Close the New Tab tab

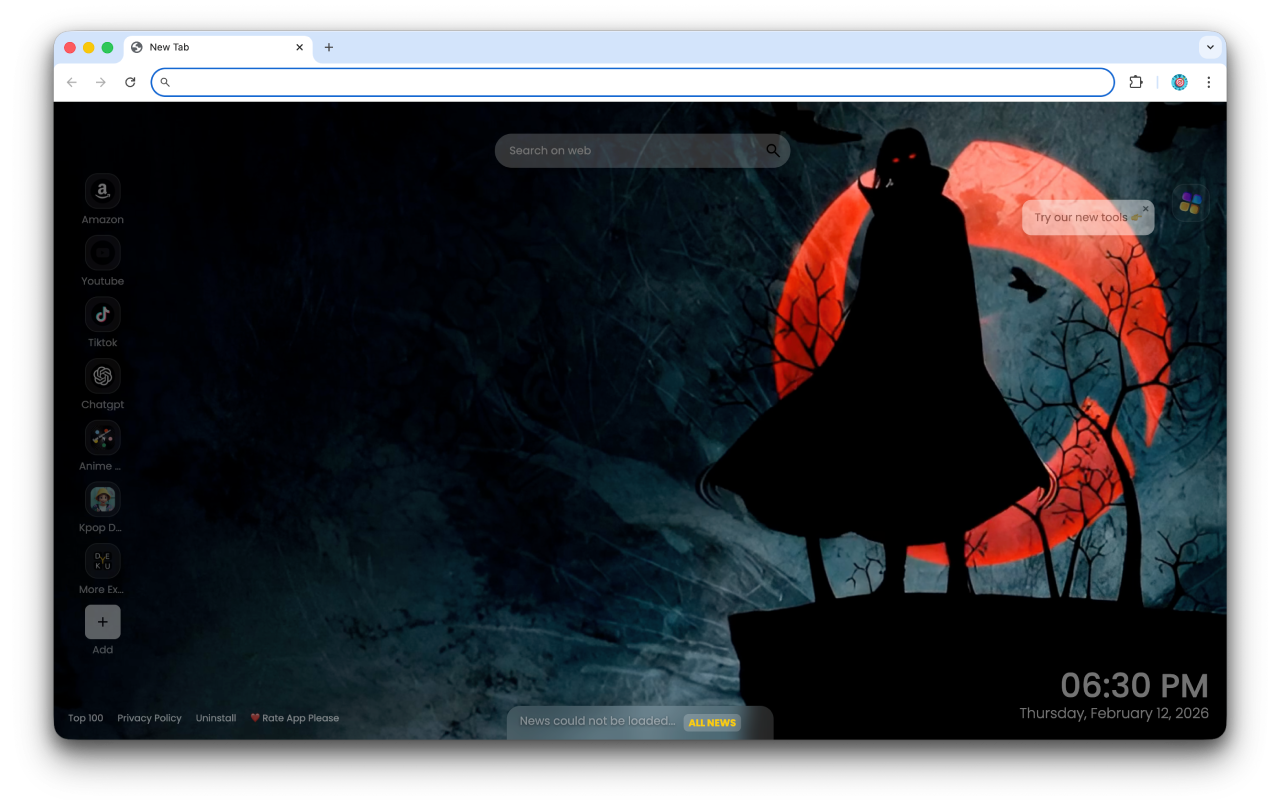(x=299, y=47)
